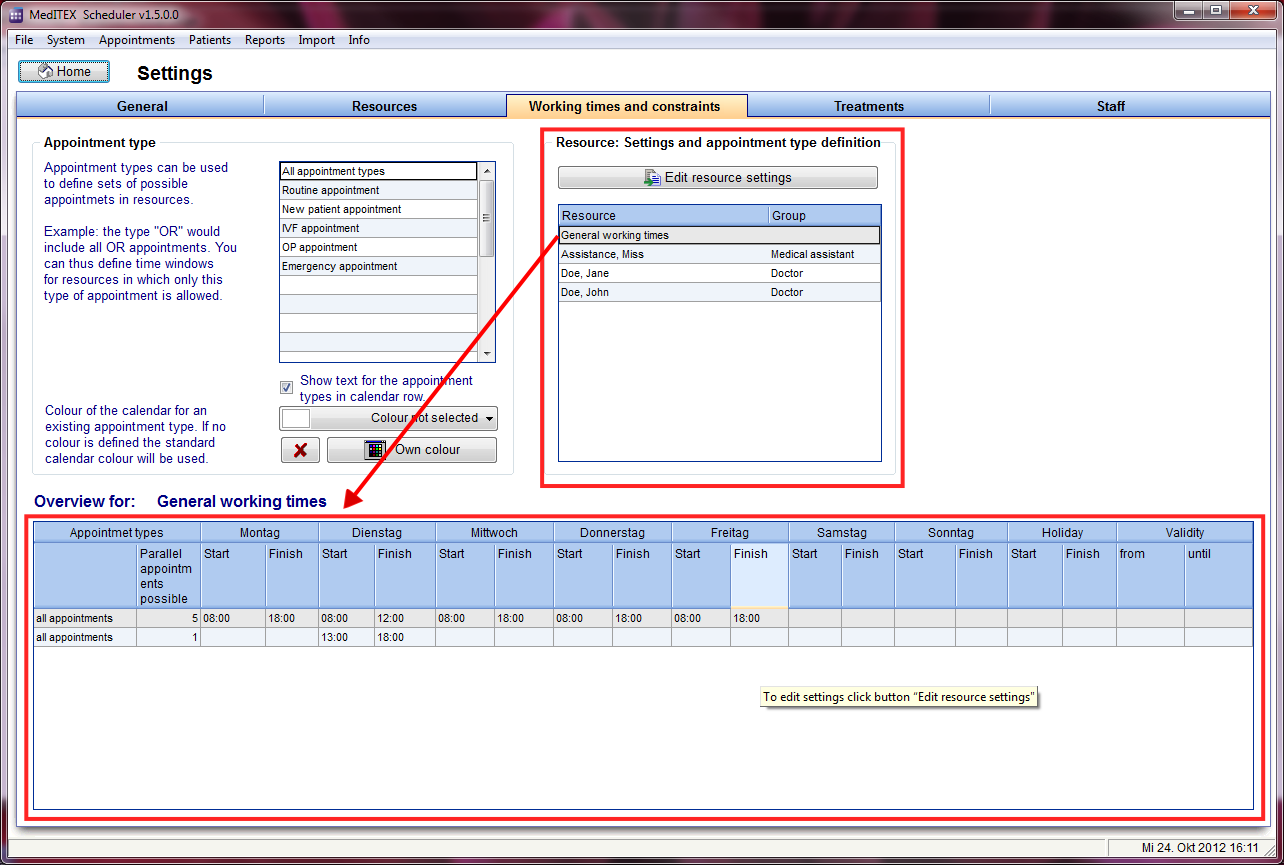Click Medical assistant group cell
This screenshot has width=1284, height=865.
coord(825,254)
